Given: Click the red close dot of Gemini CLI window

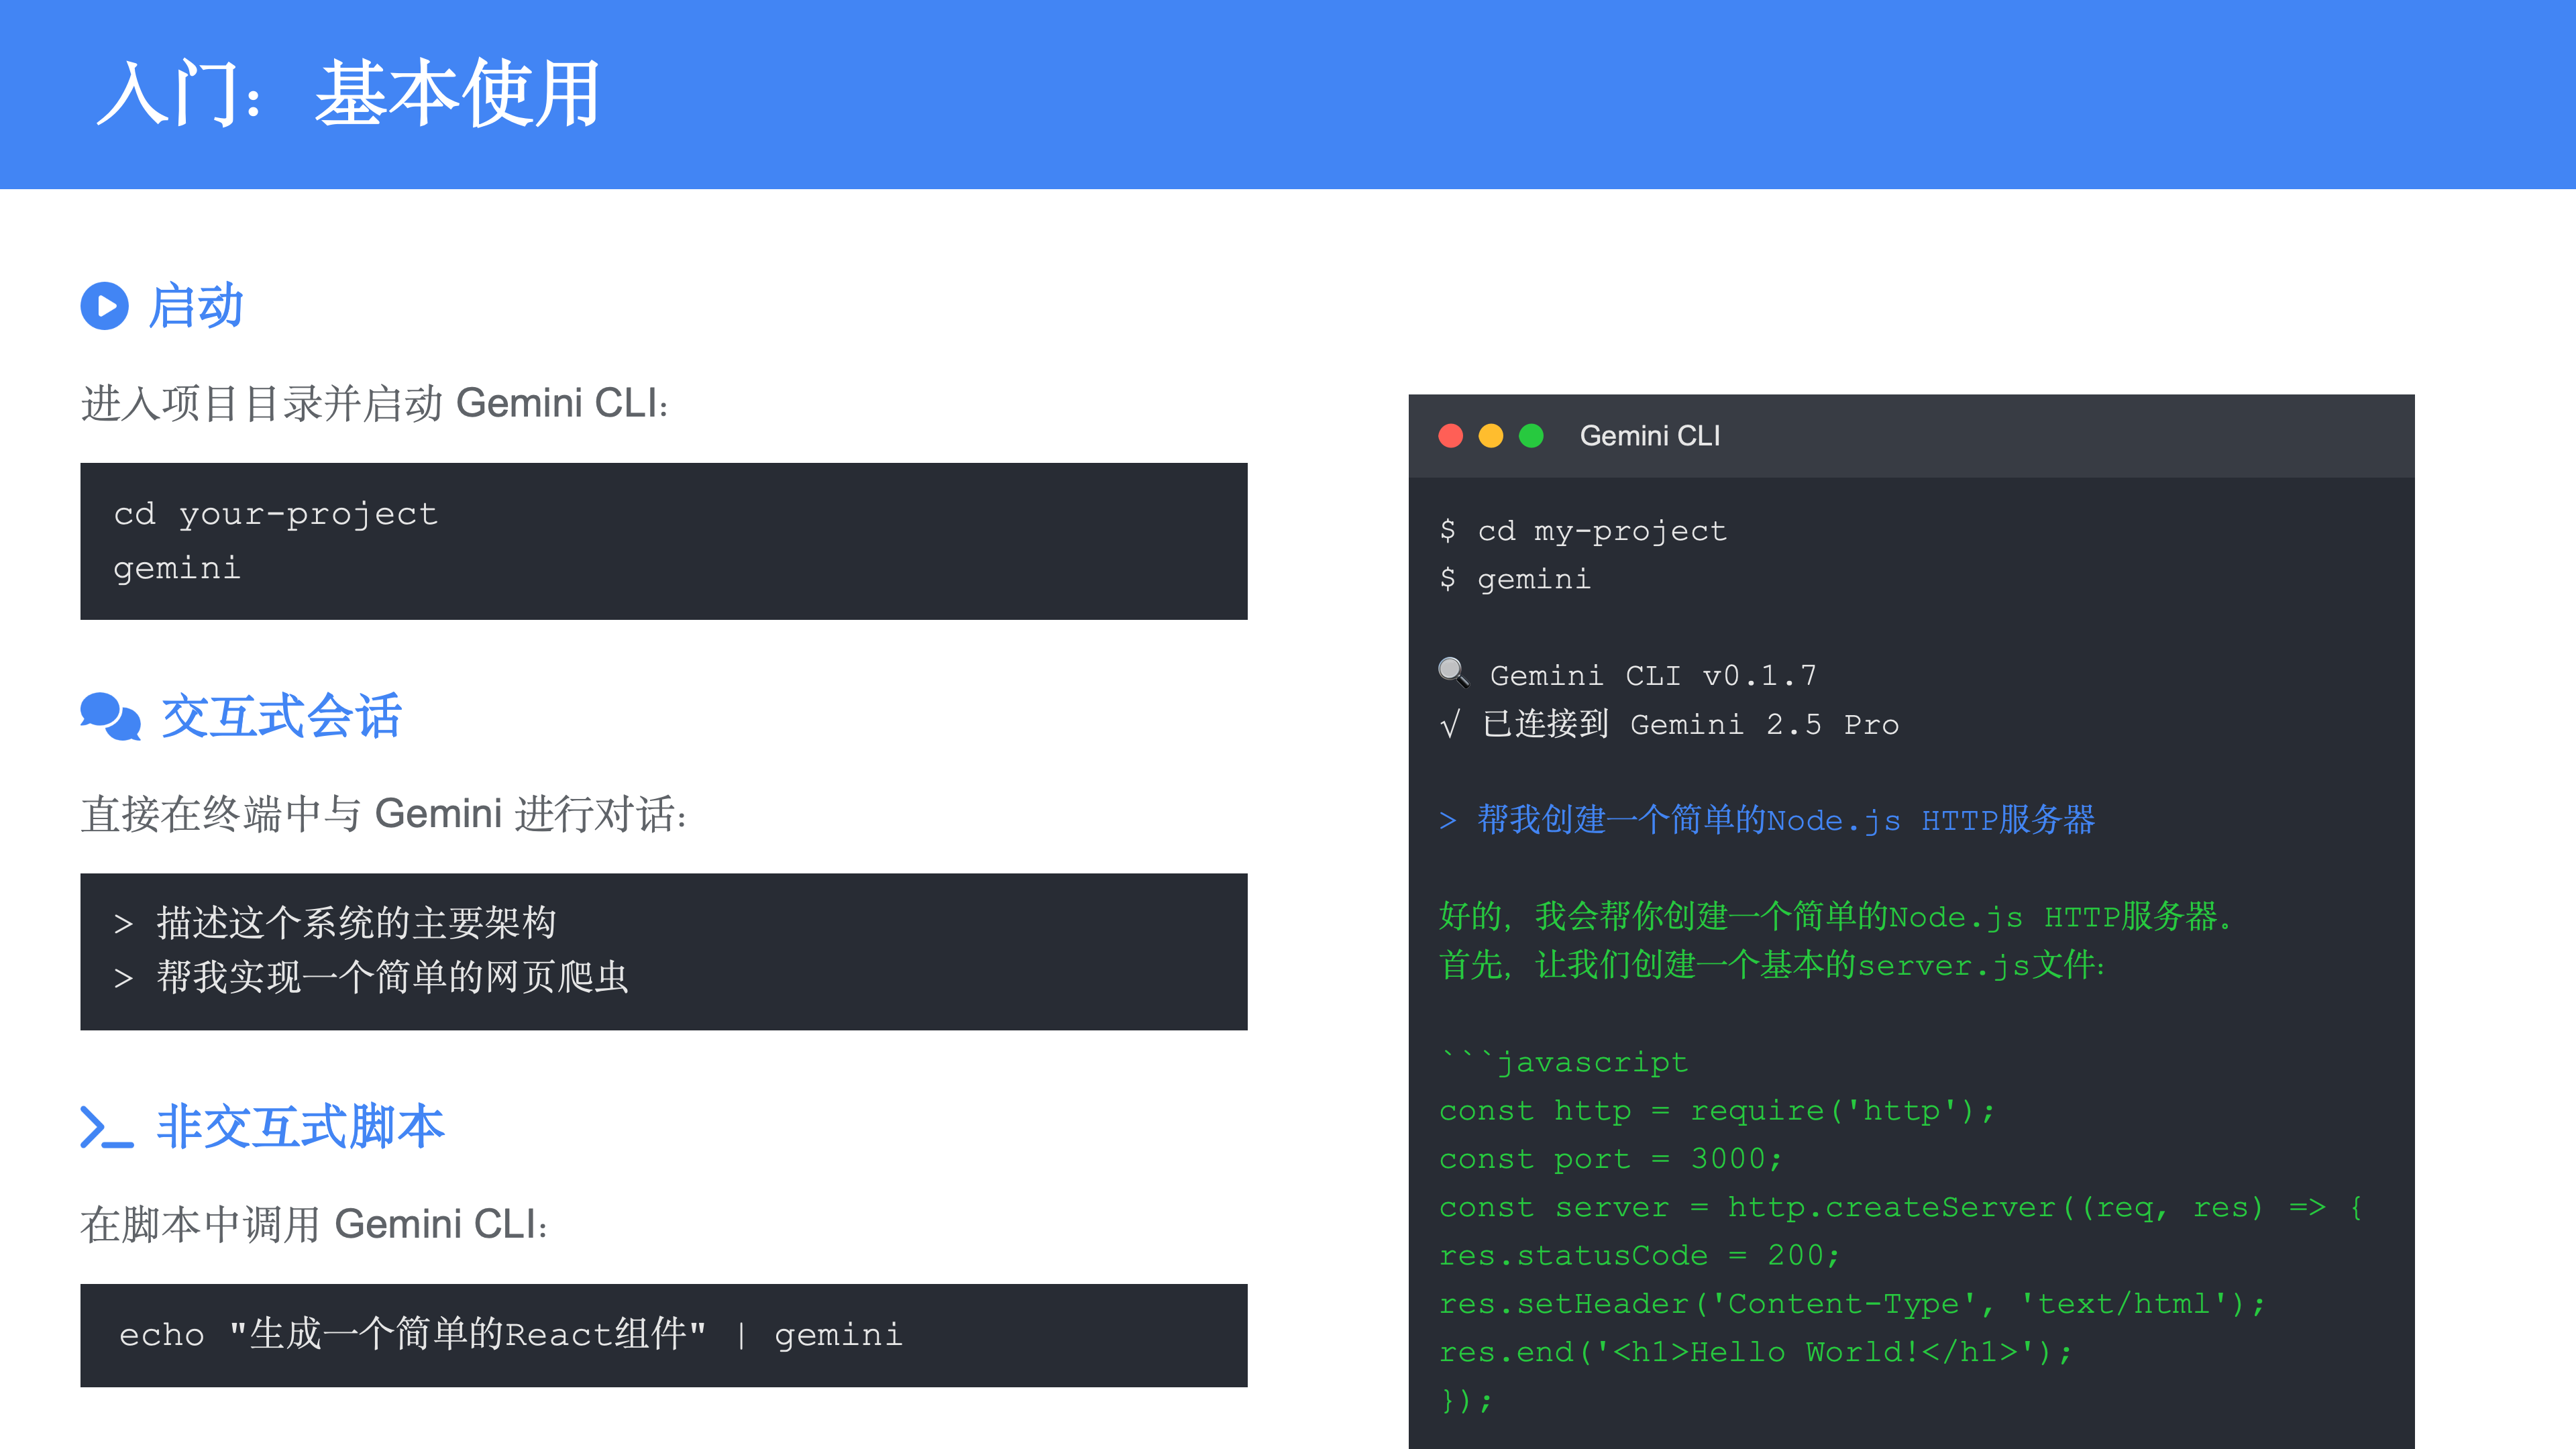Looking at the screenshot, I should (1451, 436).
